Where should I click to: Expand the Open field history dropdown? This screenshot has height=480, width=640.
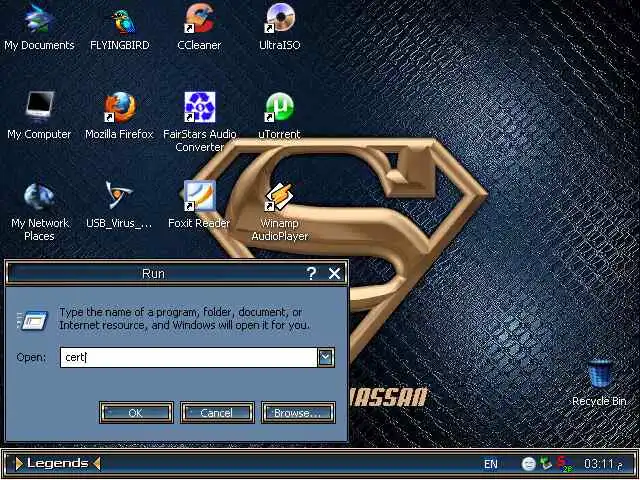tap(326, 357)
